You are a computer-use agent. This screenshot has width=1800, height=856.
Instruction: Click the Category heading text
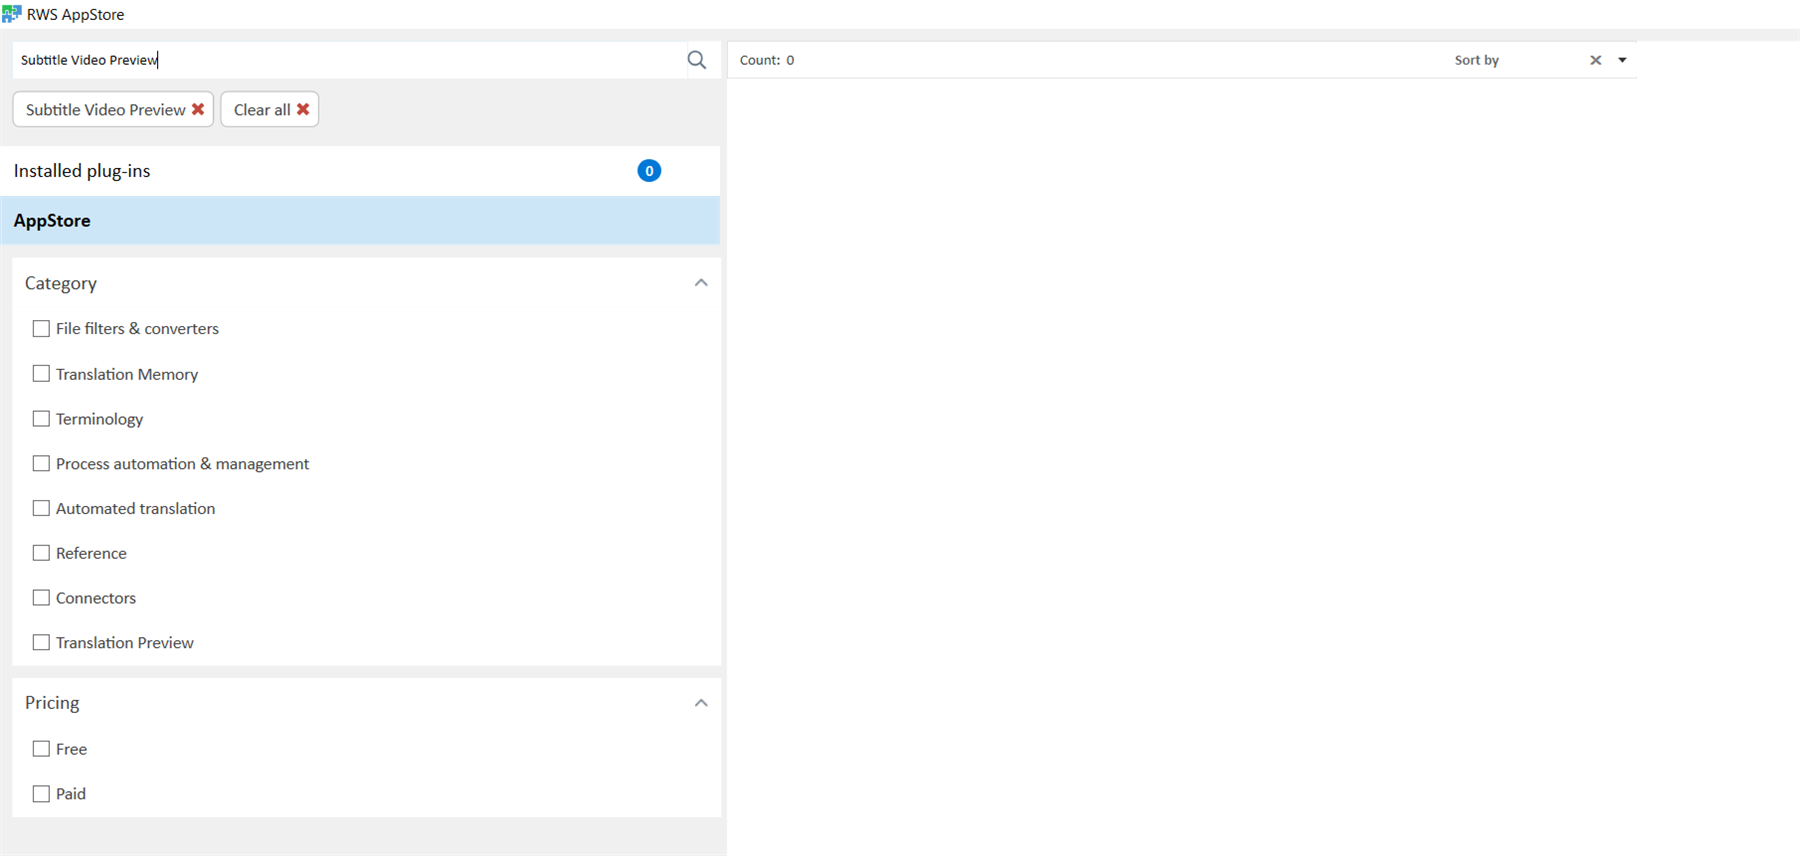(x=61, y=283)
